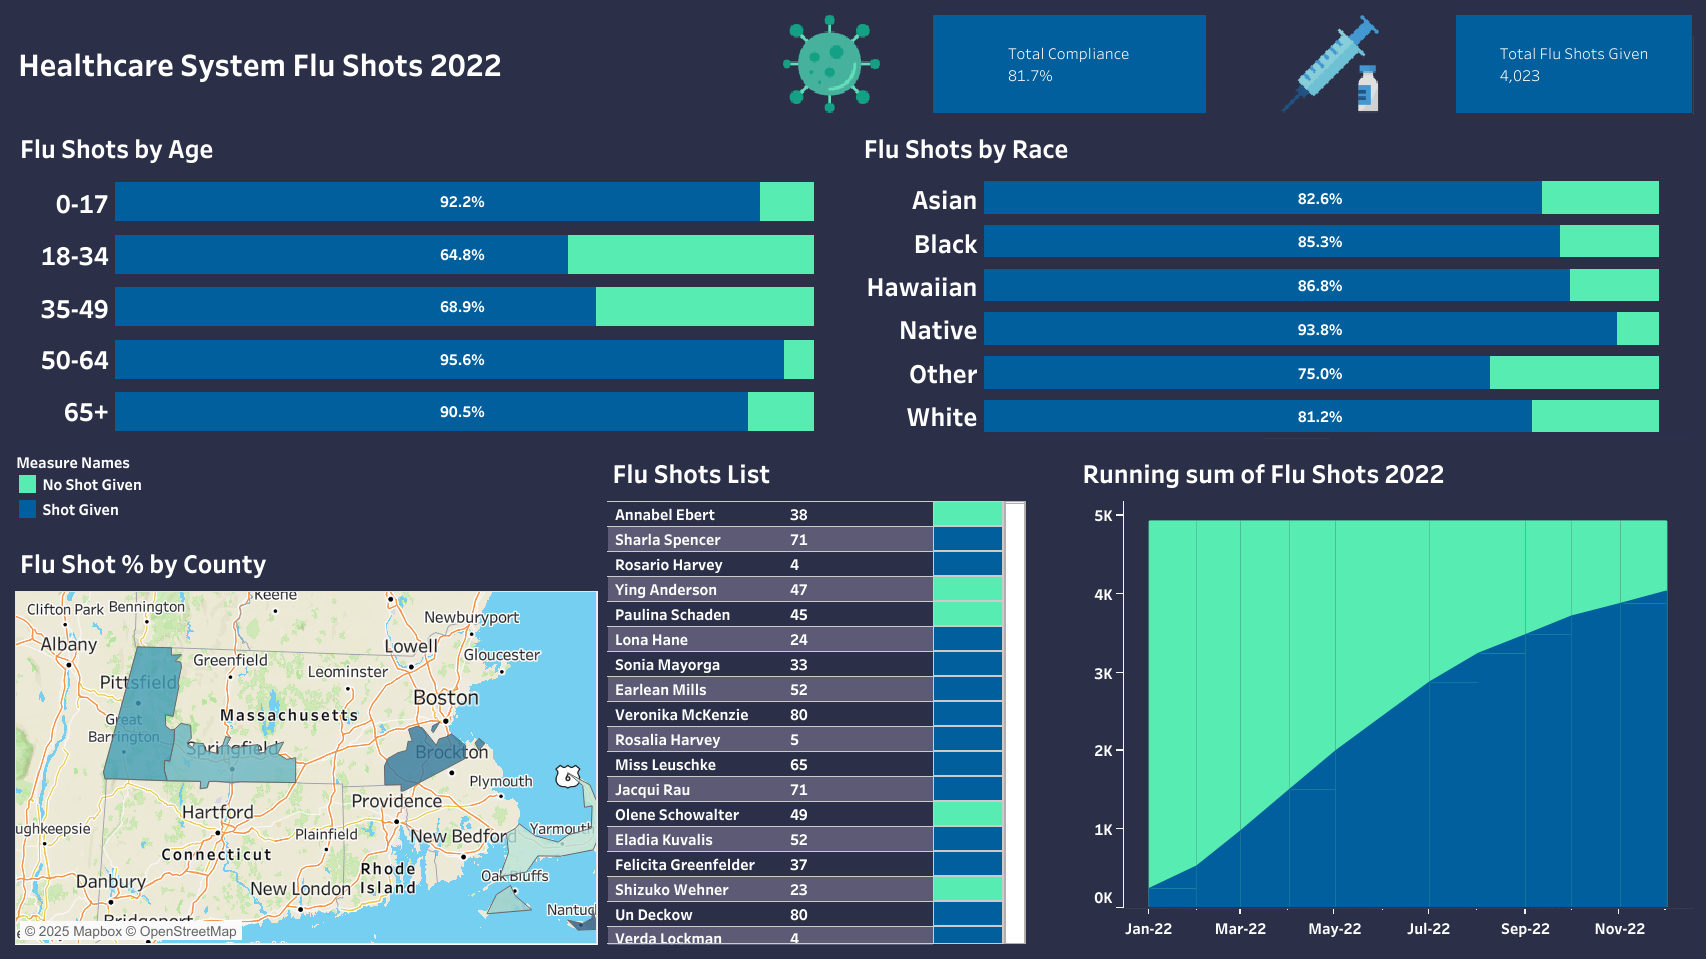Click the Olene Schowalter row
1706x959 pixels.
[804, 814]
